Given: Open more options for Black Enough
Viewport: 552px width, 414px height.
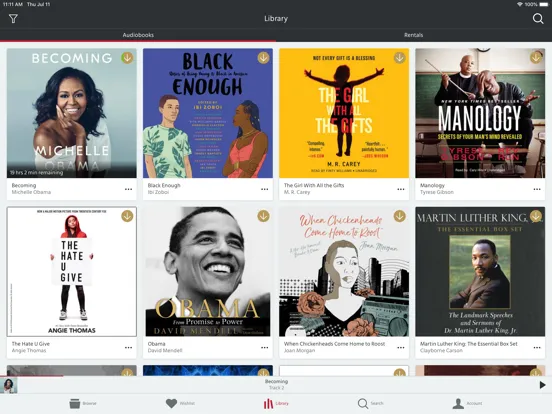Looking at the screenshot, I should (x=265, y=189).
